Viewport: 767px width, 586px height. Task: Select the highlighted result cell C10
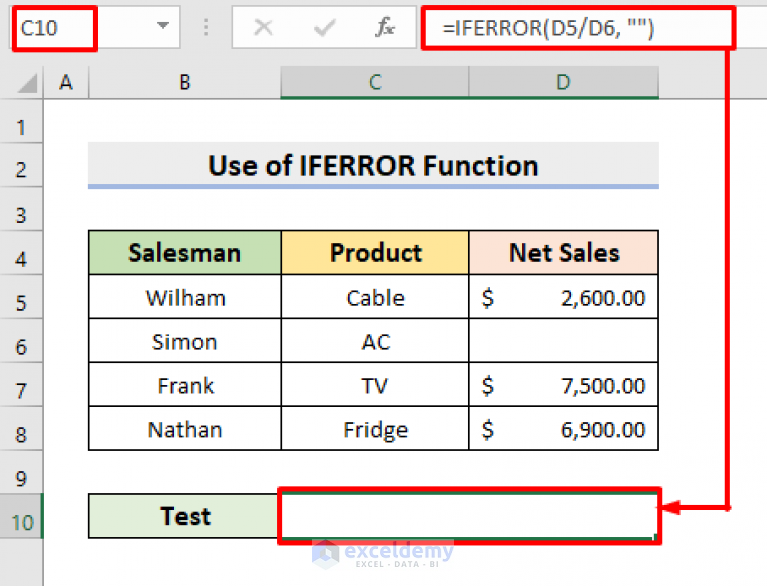click(x=469, y=516)
